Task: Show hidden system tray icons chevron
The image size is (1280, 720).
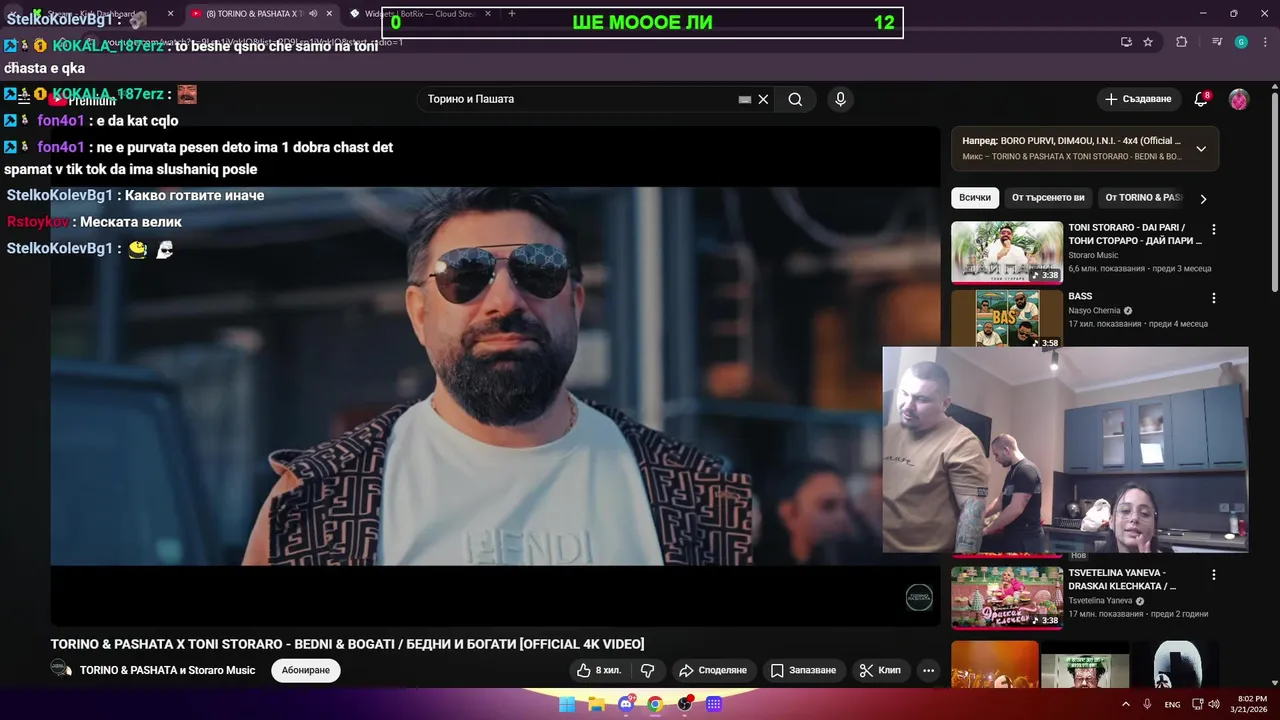Action: [x=1126, y=704]
